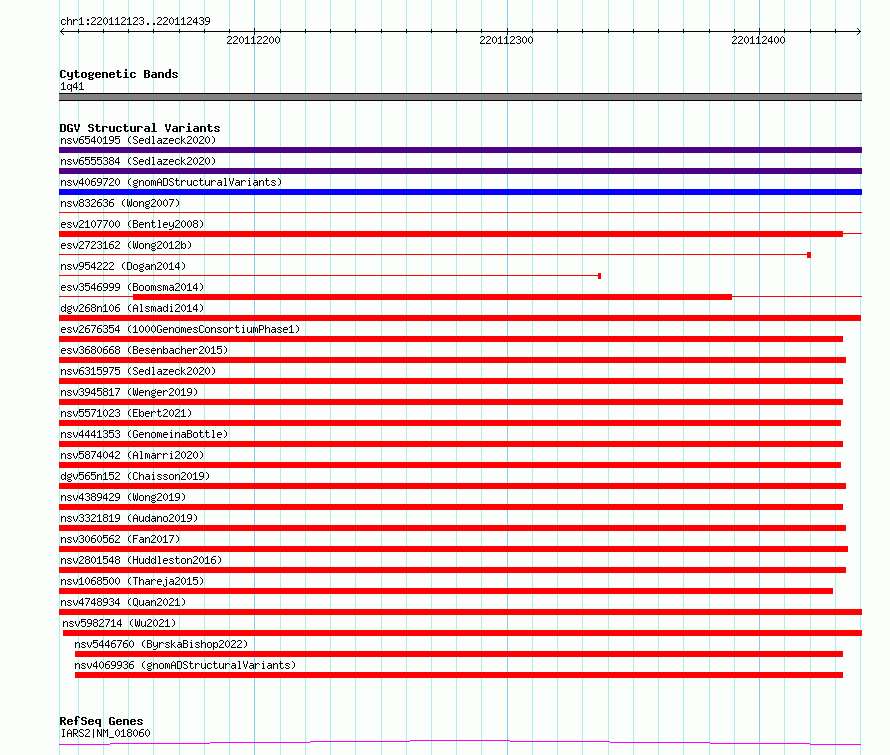
Task: Click the magenta IARS2 gene line
Action: 460,743
